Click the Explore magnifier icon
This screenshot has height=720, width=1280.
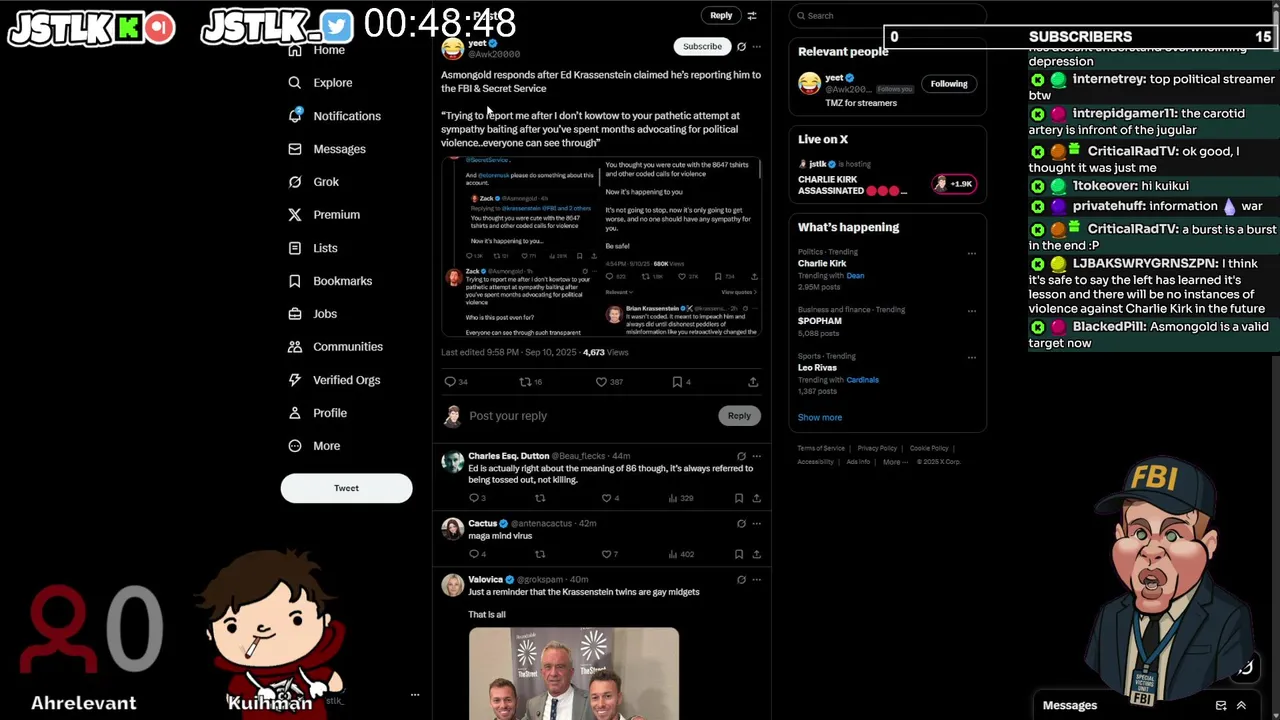coord(295,83)
